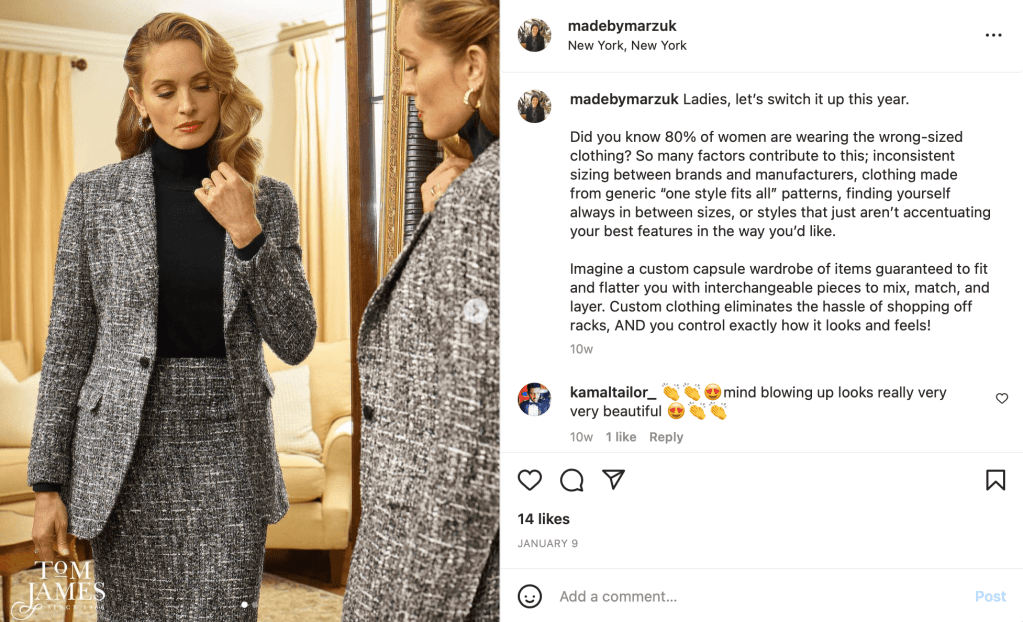The width and height of the screenshot is (1023, 622).
Task: Advance to the next carousel photo arrow
Action: click(476, 311)
